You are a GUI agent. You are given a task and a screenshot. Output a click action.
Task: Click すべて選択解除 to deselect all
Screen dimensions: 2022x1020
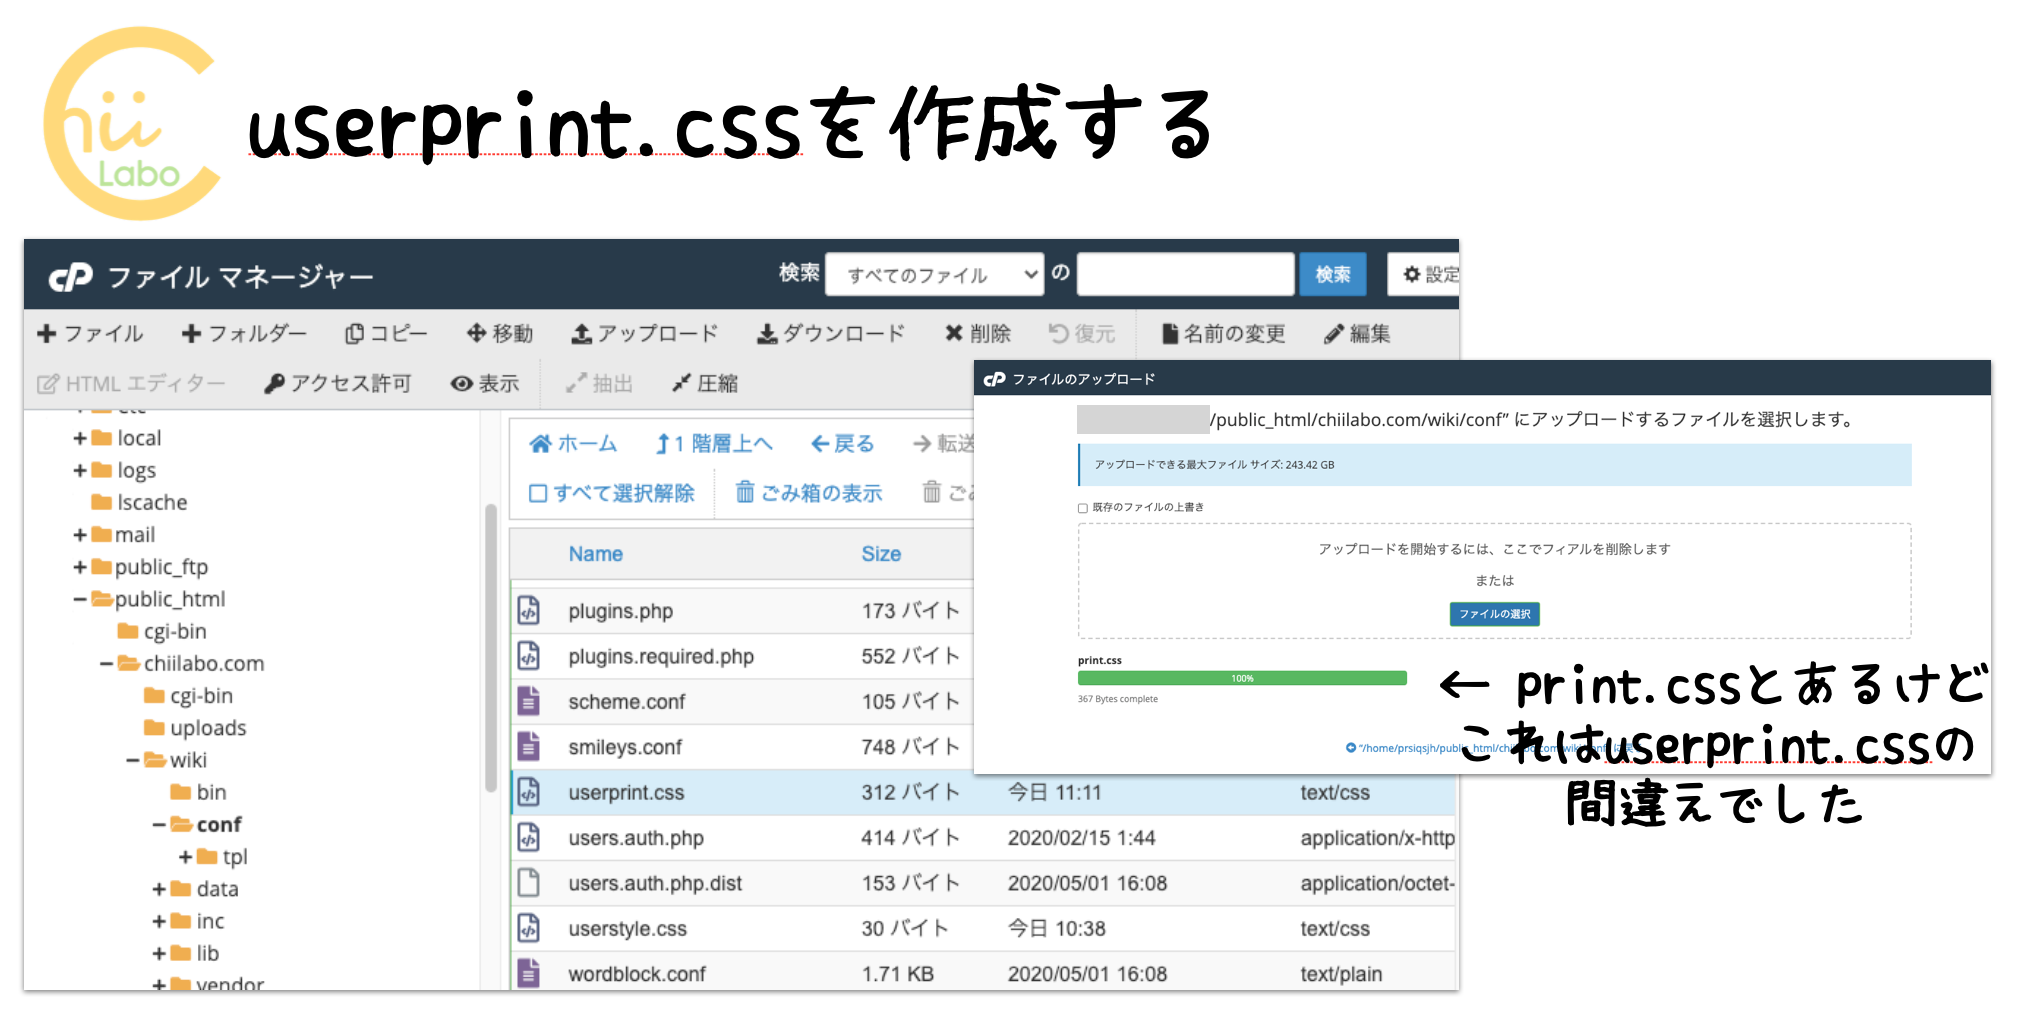613,492
